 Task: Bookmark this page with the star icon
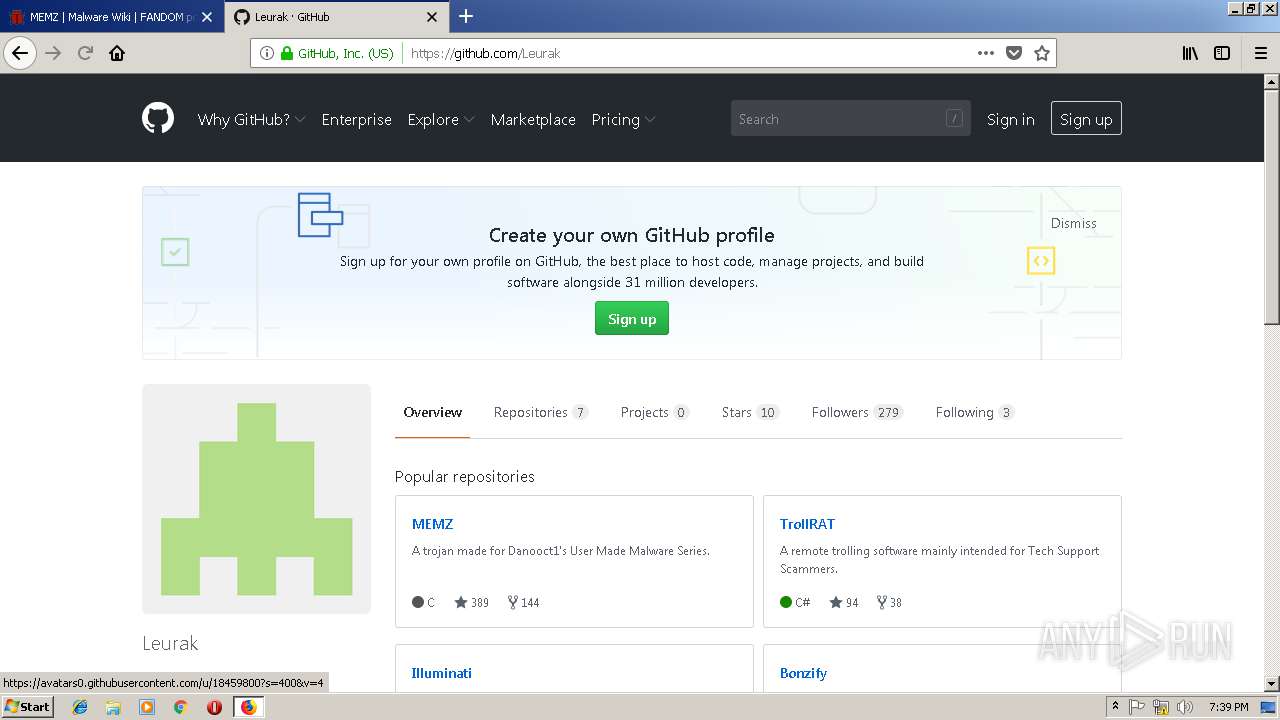pos(1042,53)
